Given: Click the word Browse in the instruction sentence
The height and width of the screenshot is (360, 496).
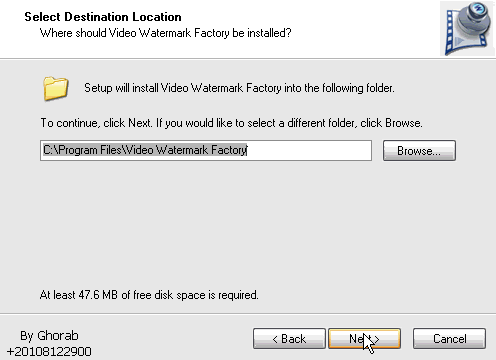Looking at the screenshot, I should 403,123.
